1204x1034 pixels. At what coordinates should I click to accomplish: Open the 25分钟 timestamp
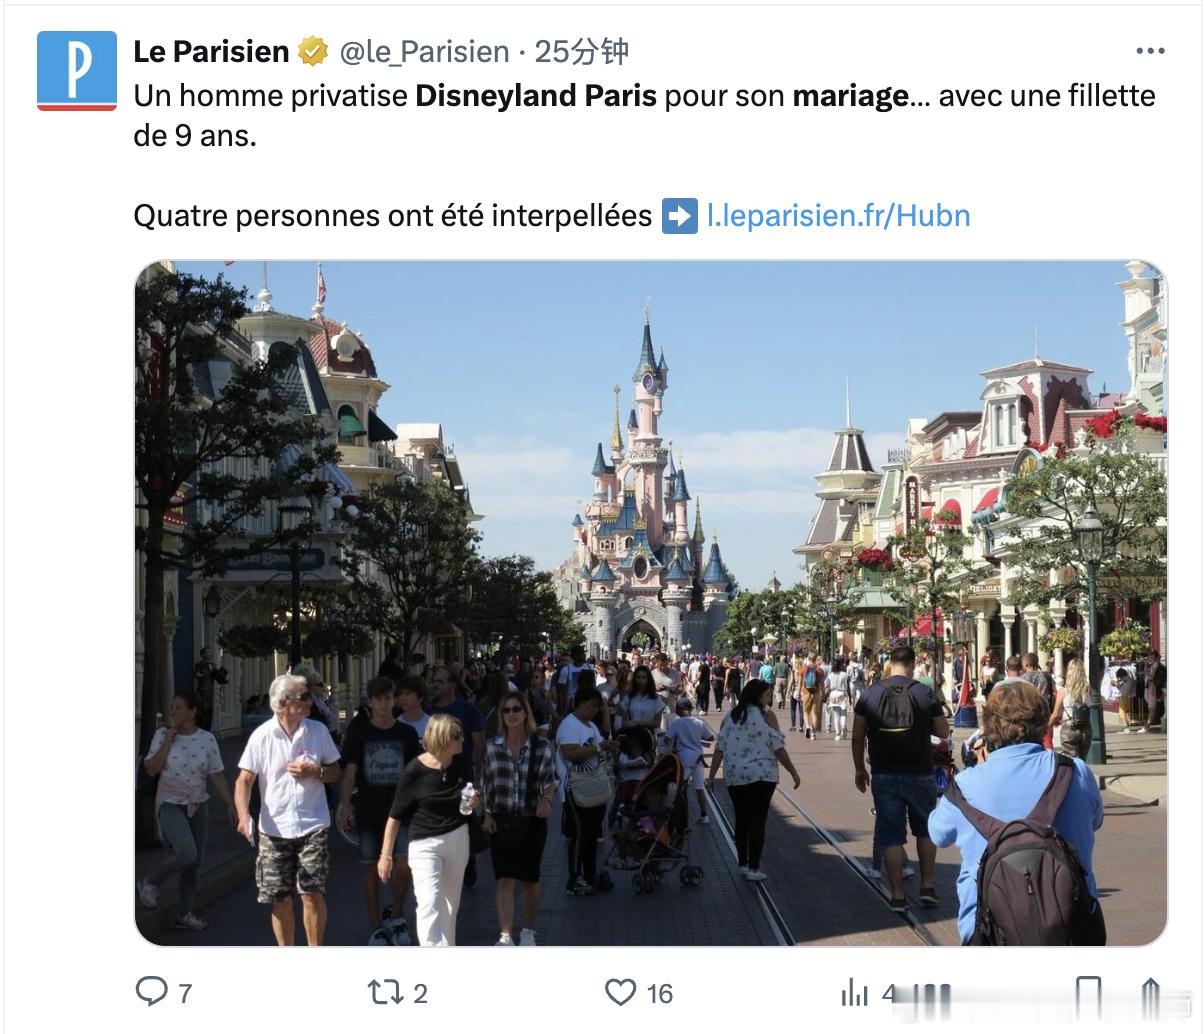point(581,52)
